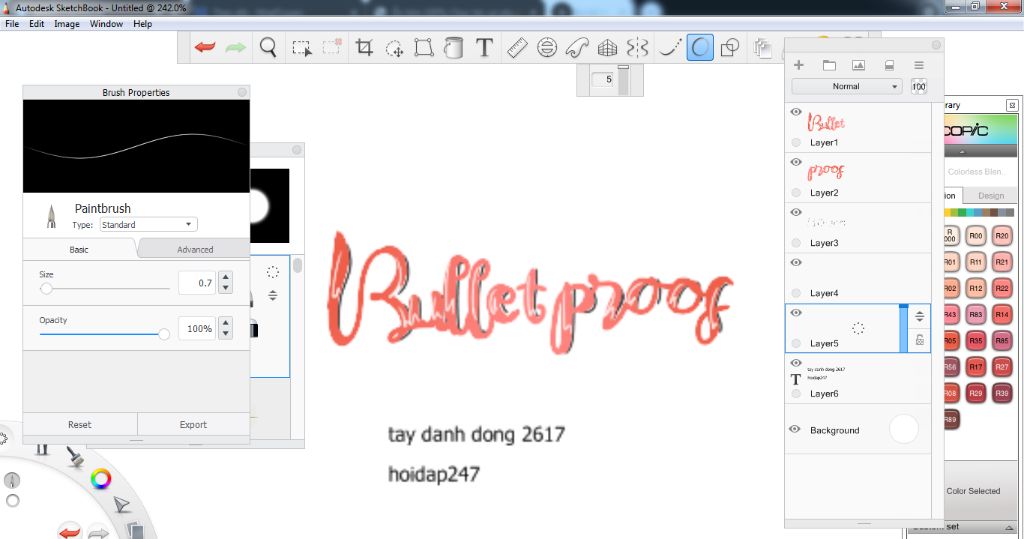The width and height of the screenshot is (1024, 539).
Task: Click the lock icon on Layer5
Action: point(920,340)
